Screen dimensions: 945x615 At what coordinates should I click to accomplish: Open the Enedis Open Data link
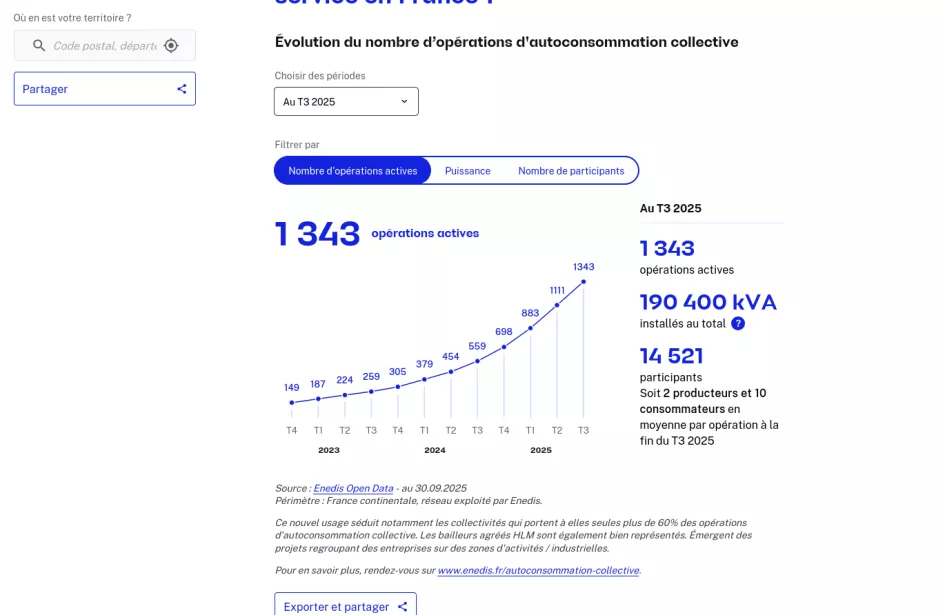(353, 488)
